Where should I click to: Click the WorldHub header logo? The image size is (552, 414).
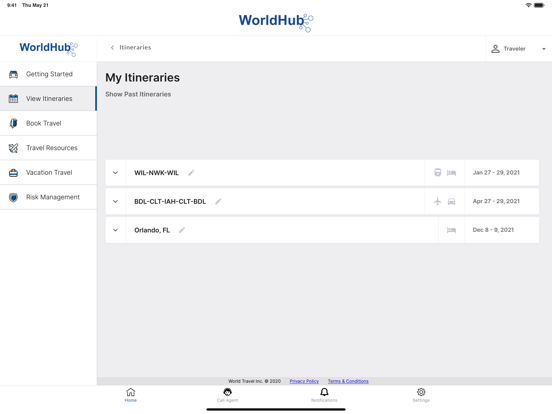click(276, 22)
